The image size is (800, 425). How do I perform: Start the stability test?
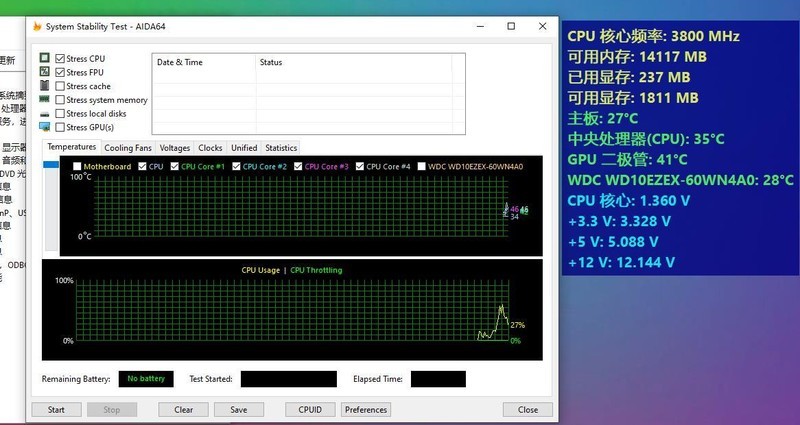click(x=56, y=410)
